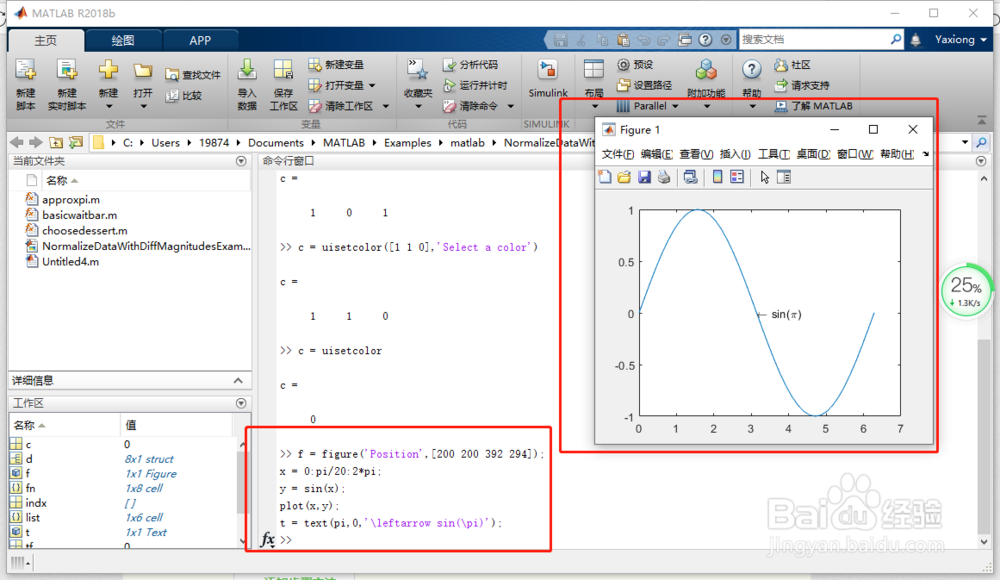Viewport: 1000px width, 580px height.
Task: Click Link Plot icon in Figure 1 toolbar
Action: [690, 177]
